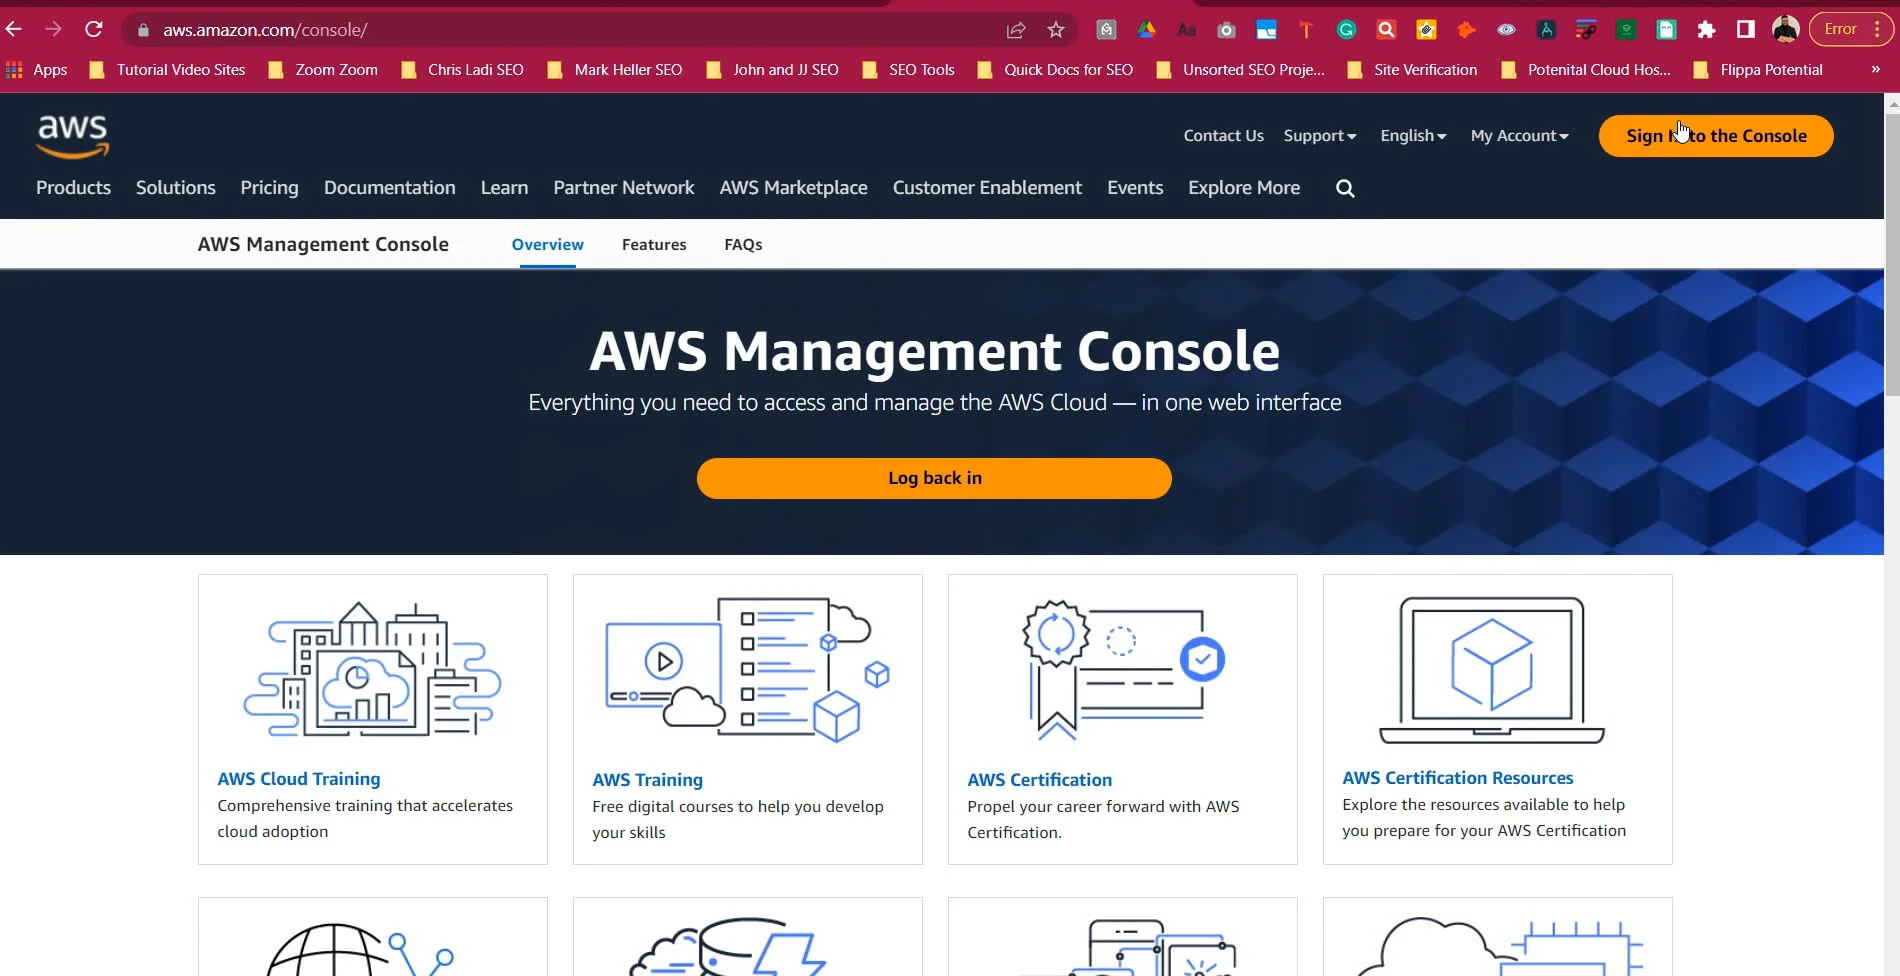Click the camera screenshot extension icon
Screen dimensions: 1900x976
[1226, 30]
